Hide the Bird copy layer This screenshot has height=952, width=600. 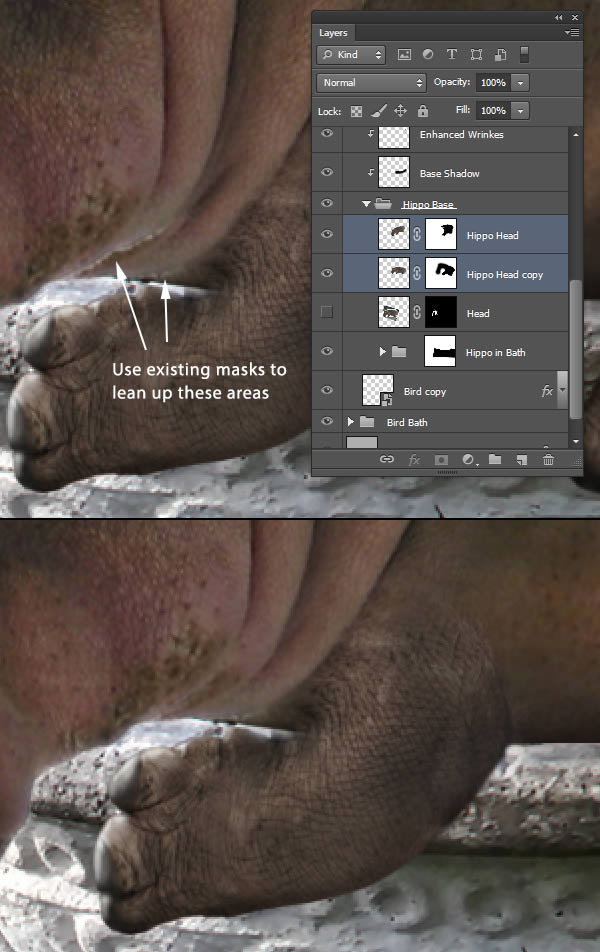(327, 390)
